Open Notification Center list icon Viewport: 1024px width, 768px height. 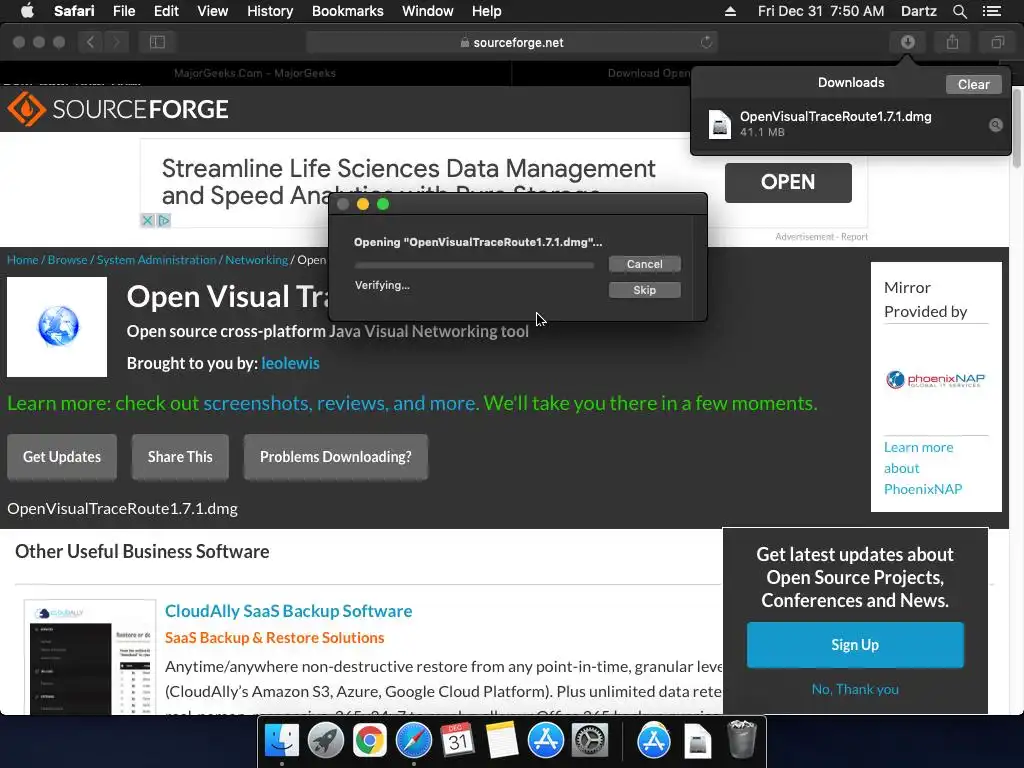991,11
